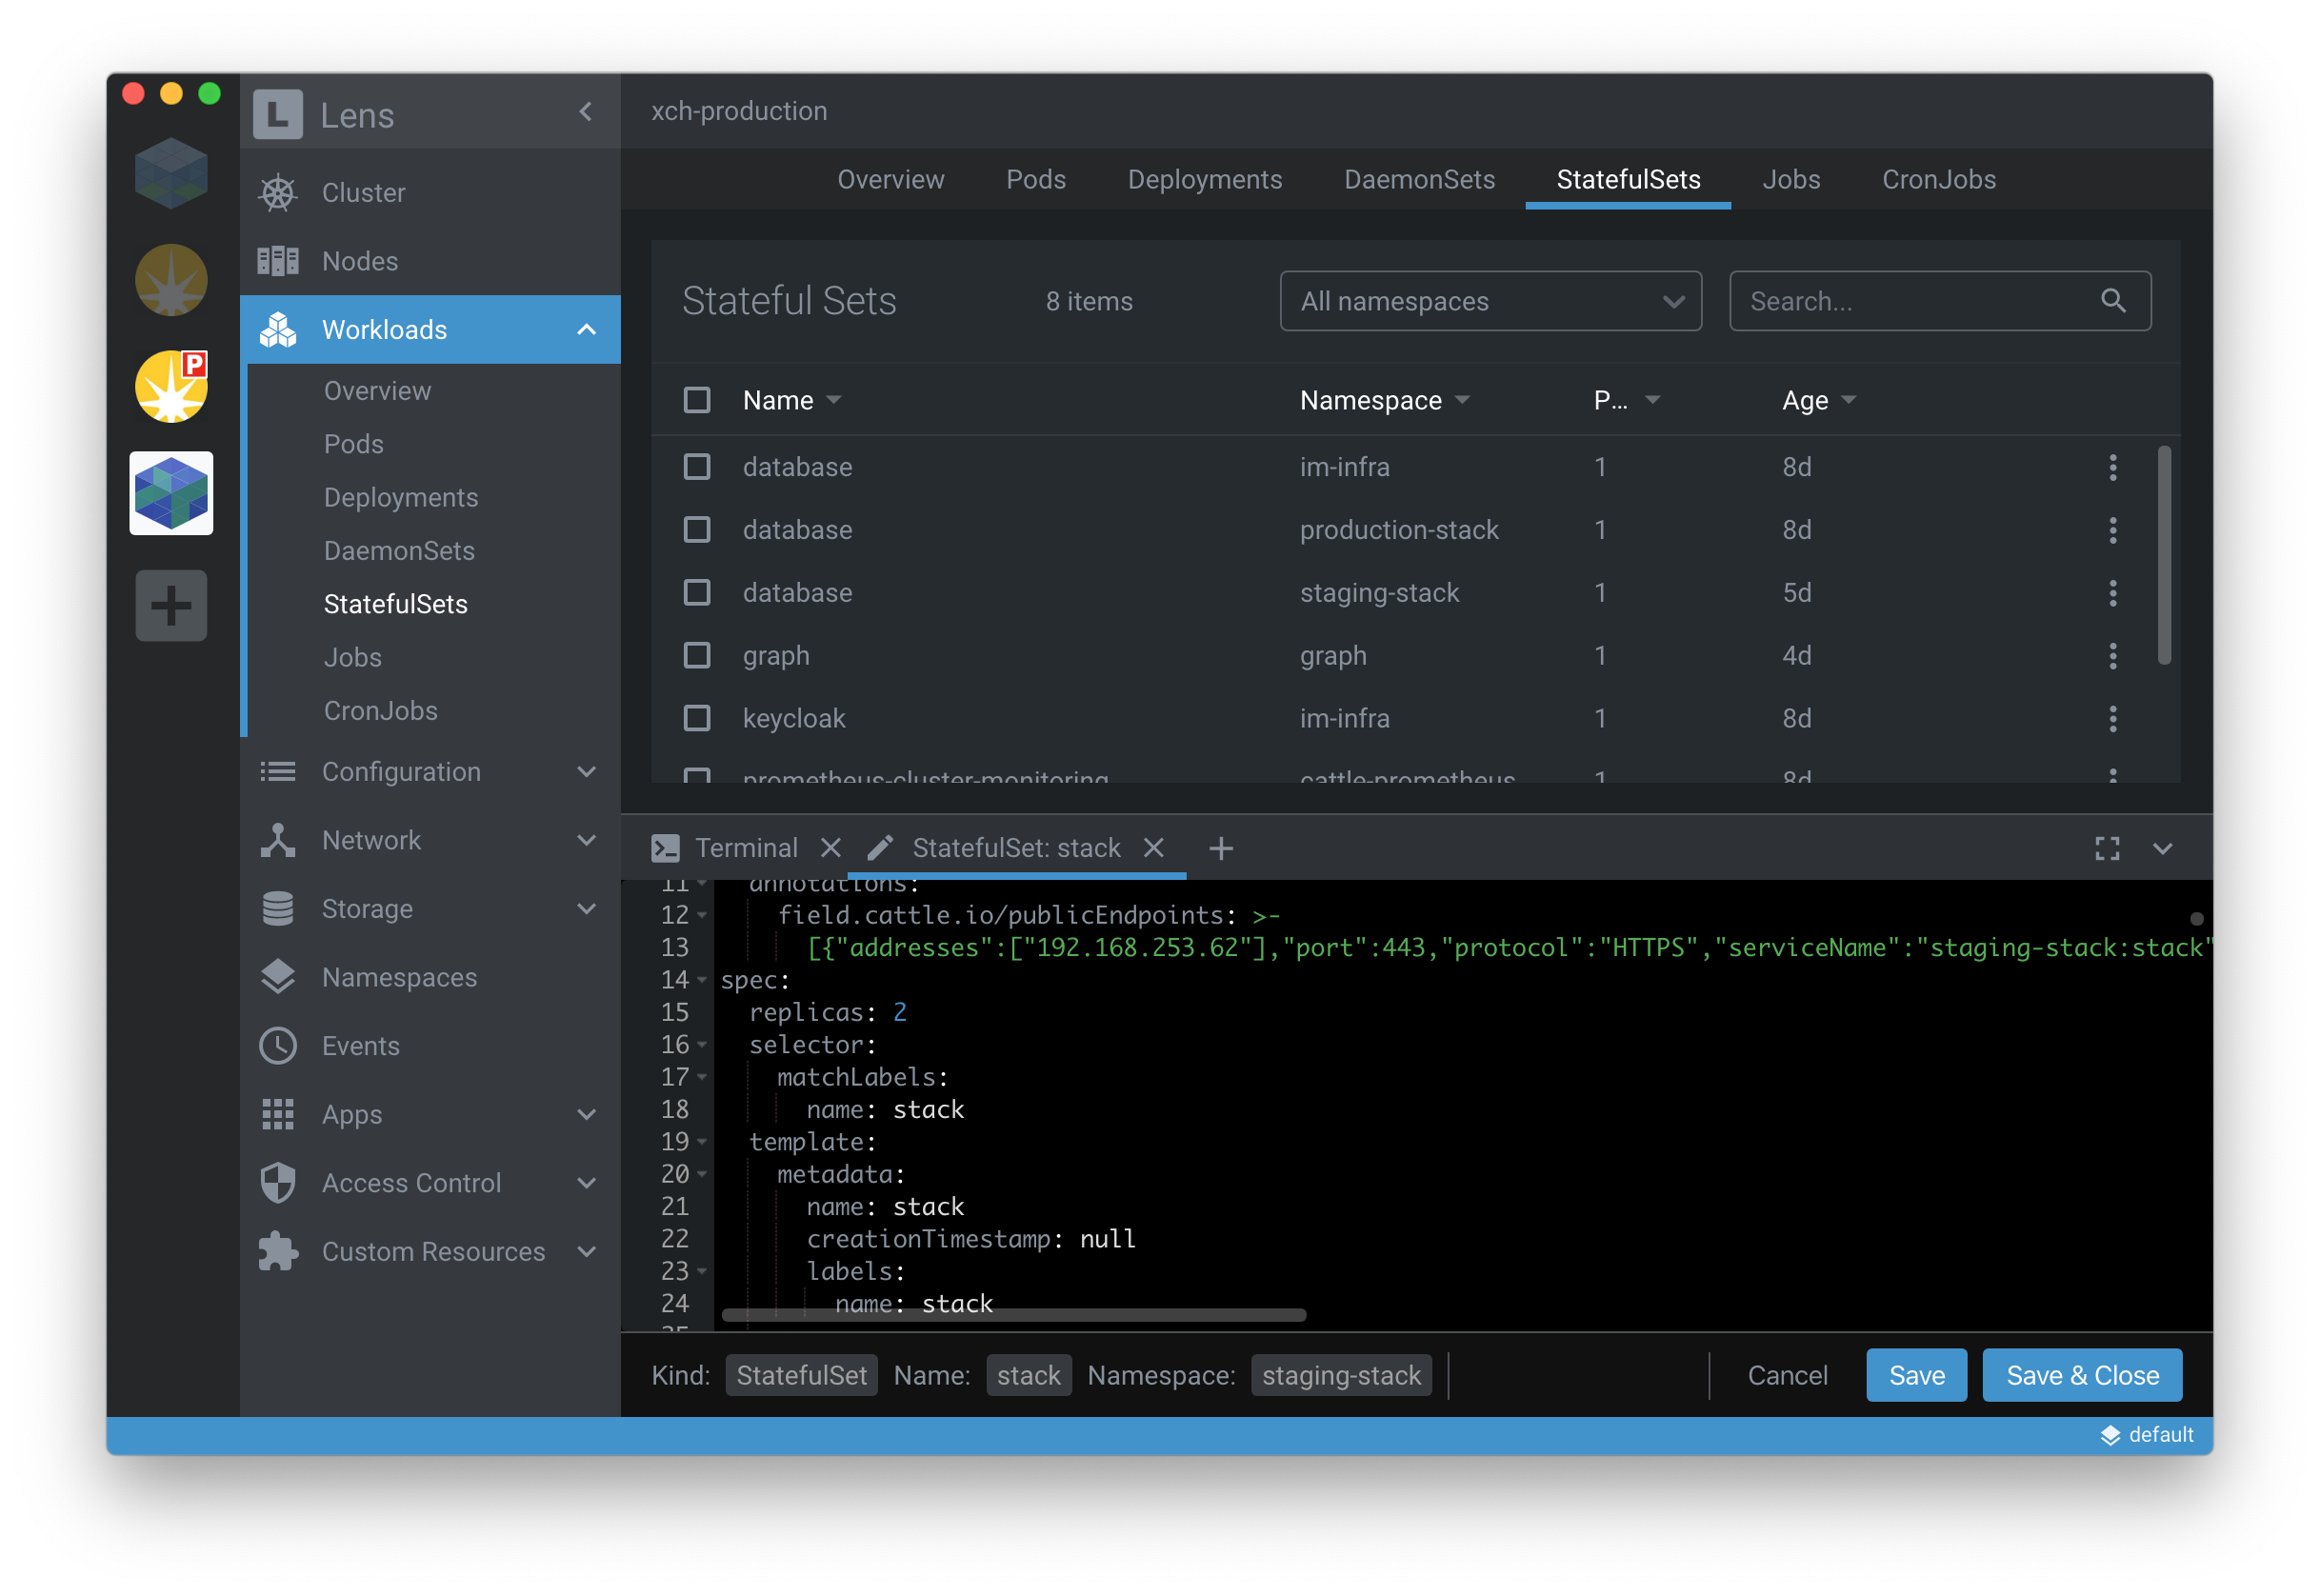Open CronJobs in sidebar Workloads submenu

[380, 710]
